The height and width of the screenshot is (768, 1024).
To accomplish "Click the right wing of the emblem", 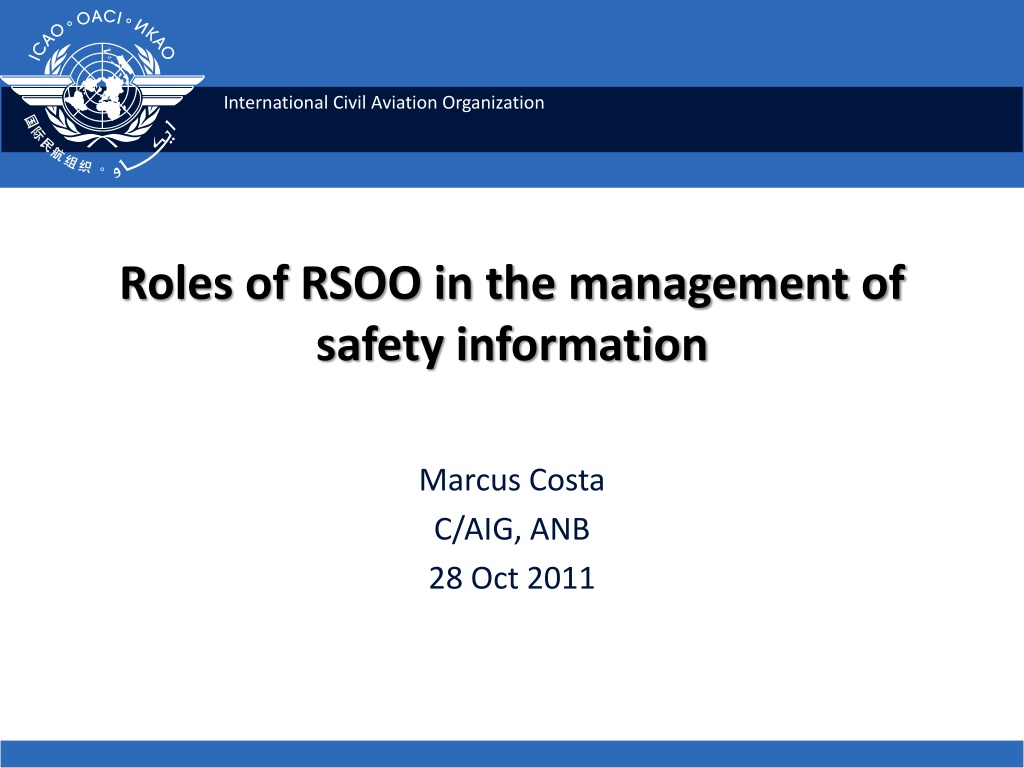I will 168,89.
